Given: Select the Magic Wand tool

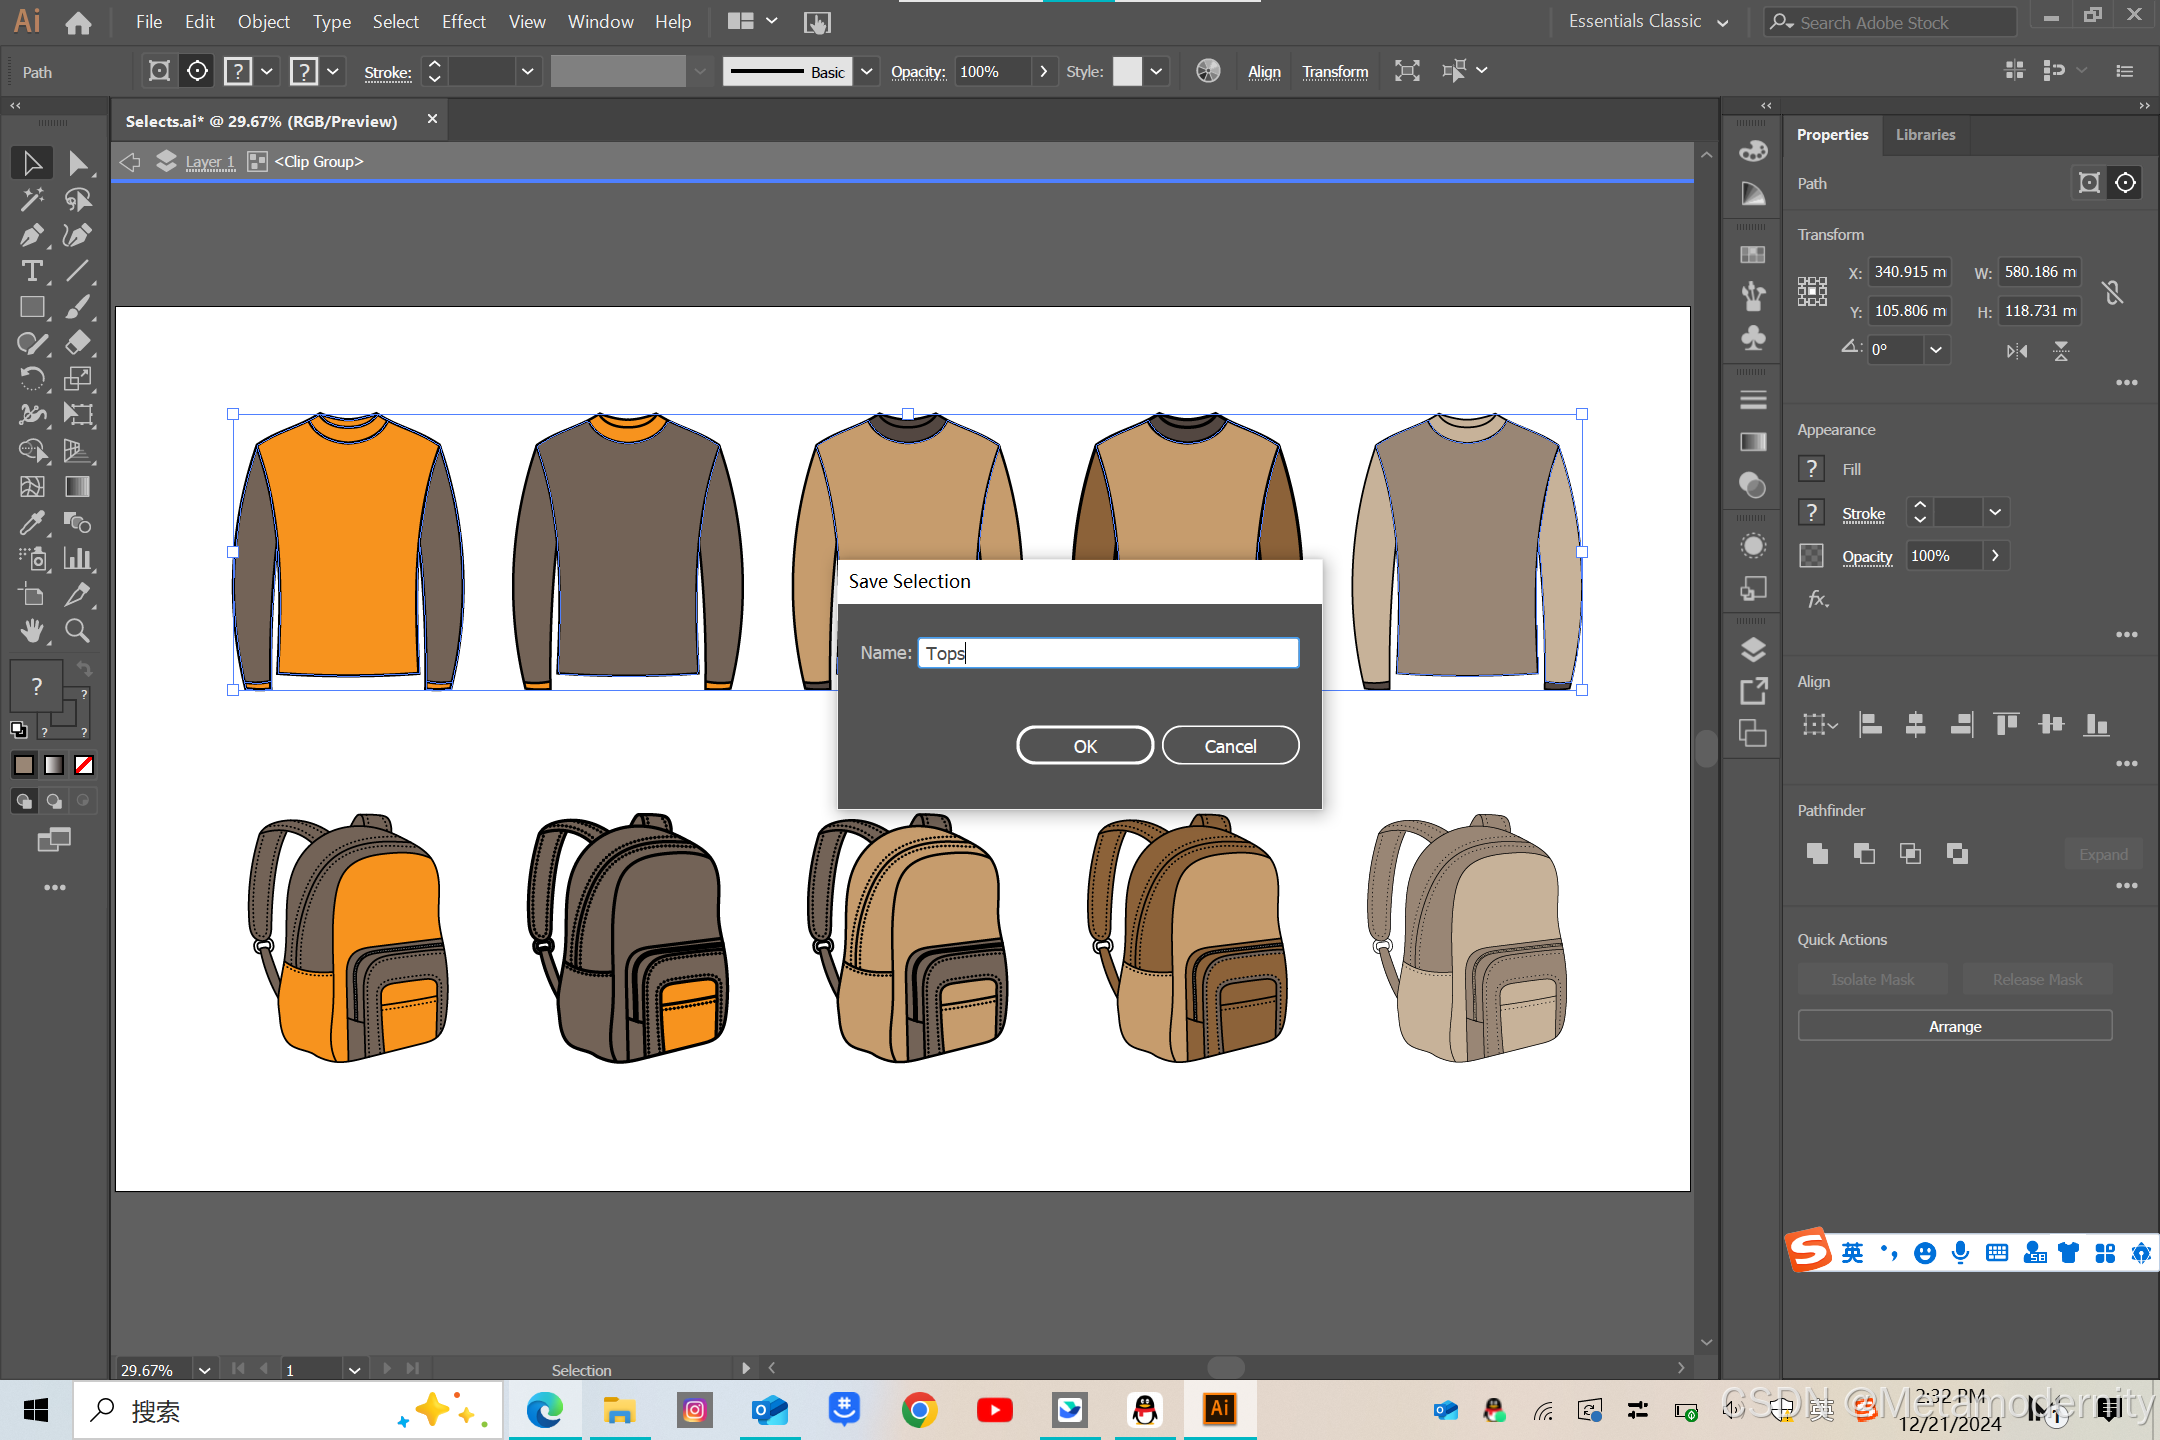Looking at the screenshot, I should click(31, 200).
